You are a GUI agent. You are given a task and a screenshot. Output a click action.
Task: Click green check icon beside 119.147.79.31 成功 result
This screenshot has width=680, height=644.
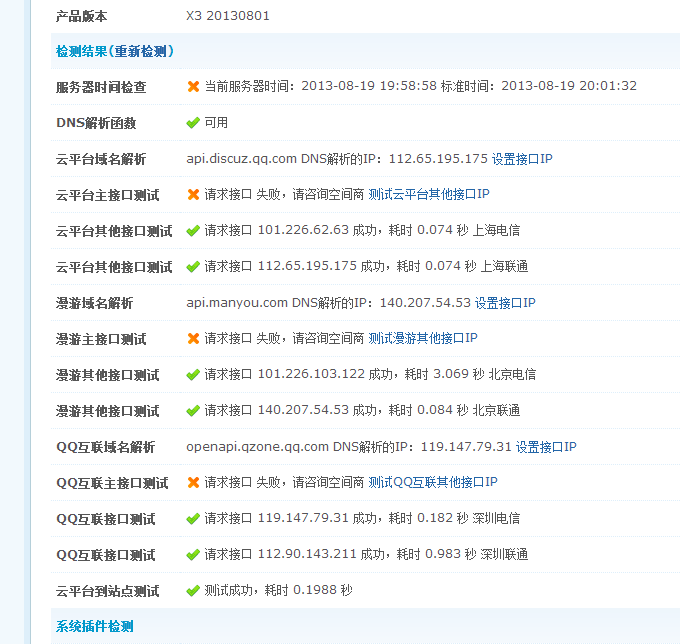(193, 519)
